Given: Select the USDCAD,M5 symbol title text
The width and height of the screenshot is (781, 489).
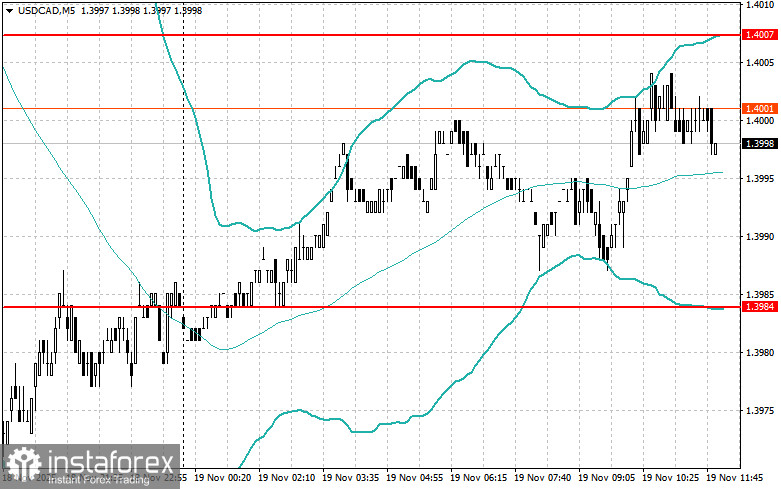Looking at the screenshot, I should click(x=46, y=10).
